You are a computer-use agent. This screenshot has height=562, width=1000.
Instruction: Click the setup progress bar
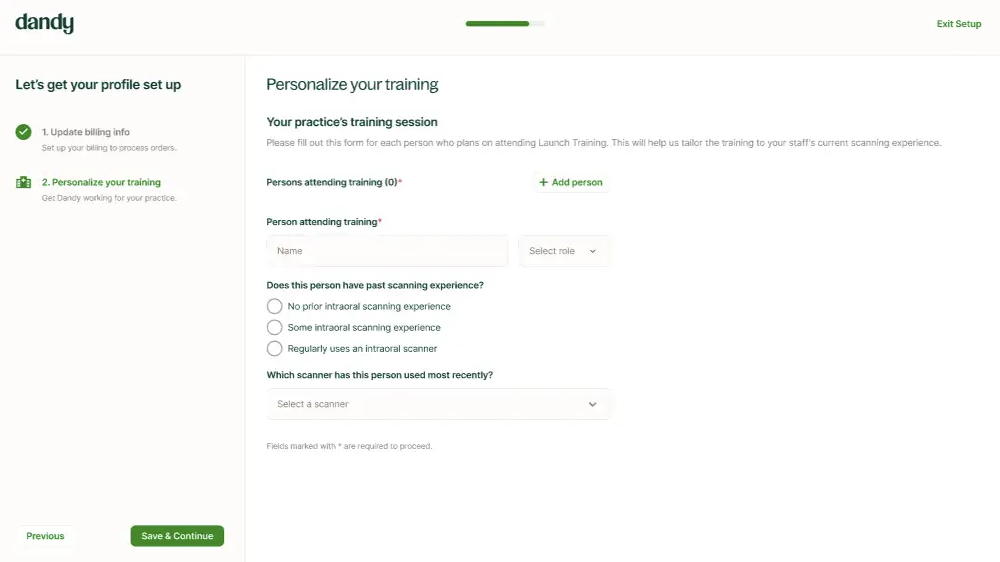[x=505, y=23]
